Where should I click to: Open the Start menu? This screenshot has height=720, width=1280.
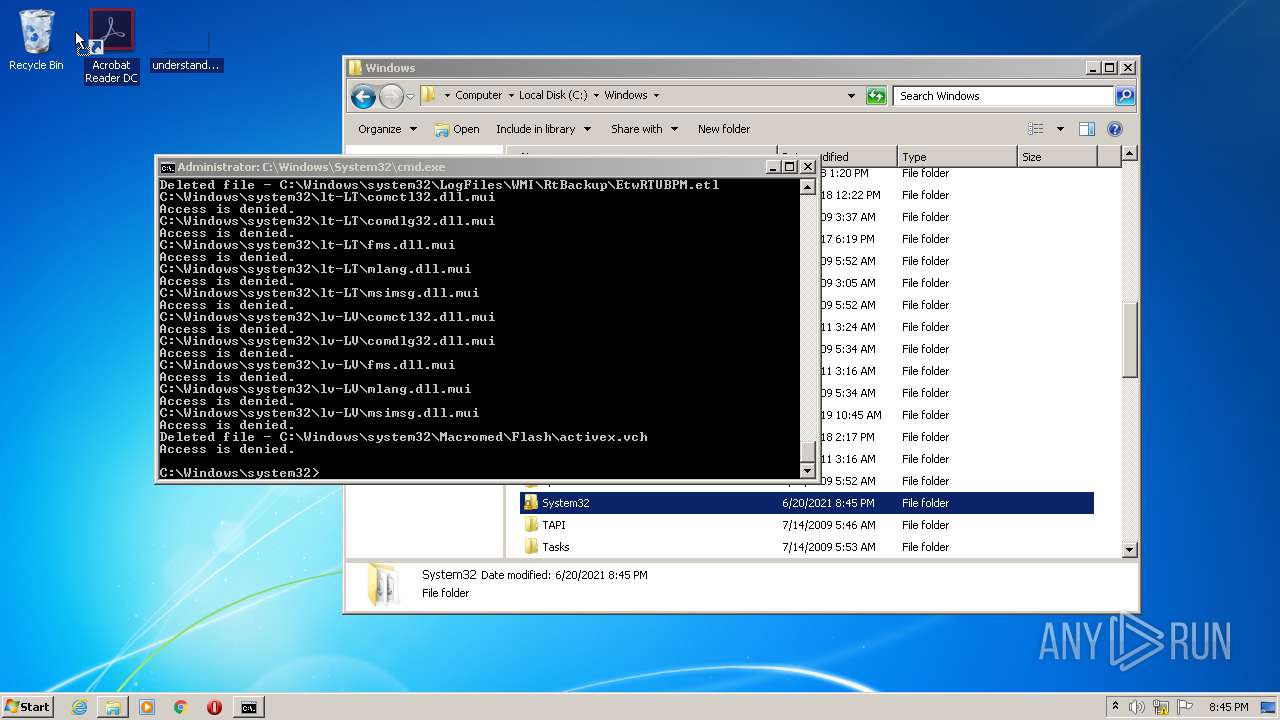27,706
